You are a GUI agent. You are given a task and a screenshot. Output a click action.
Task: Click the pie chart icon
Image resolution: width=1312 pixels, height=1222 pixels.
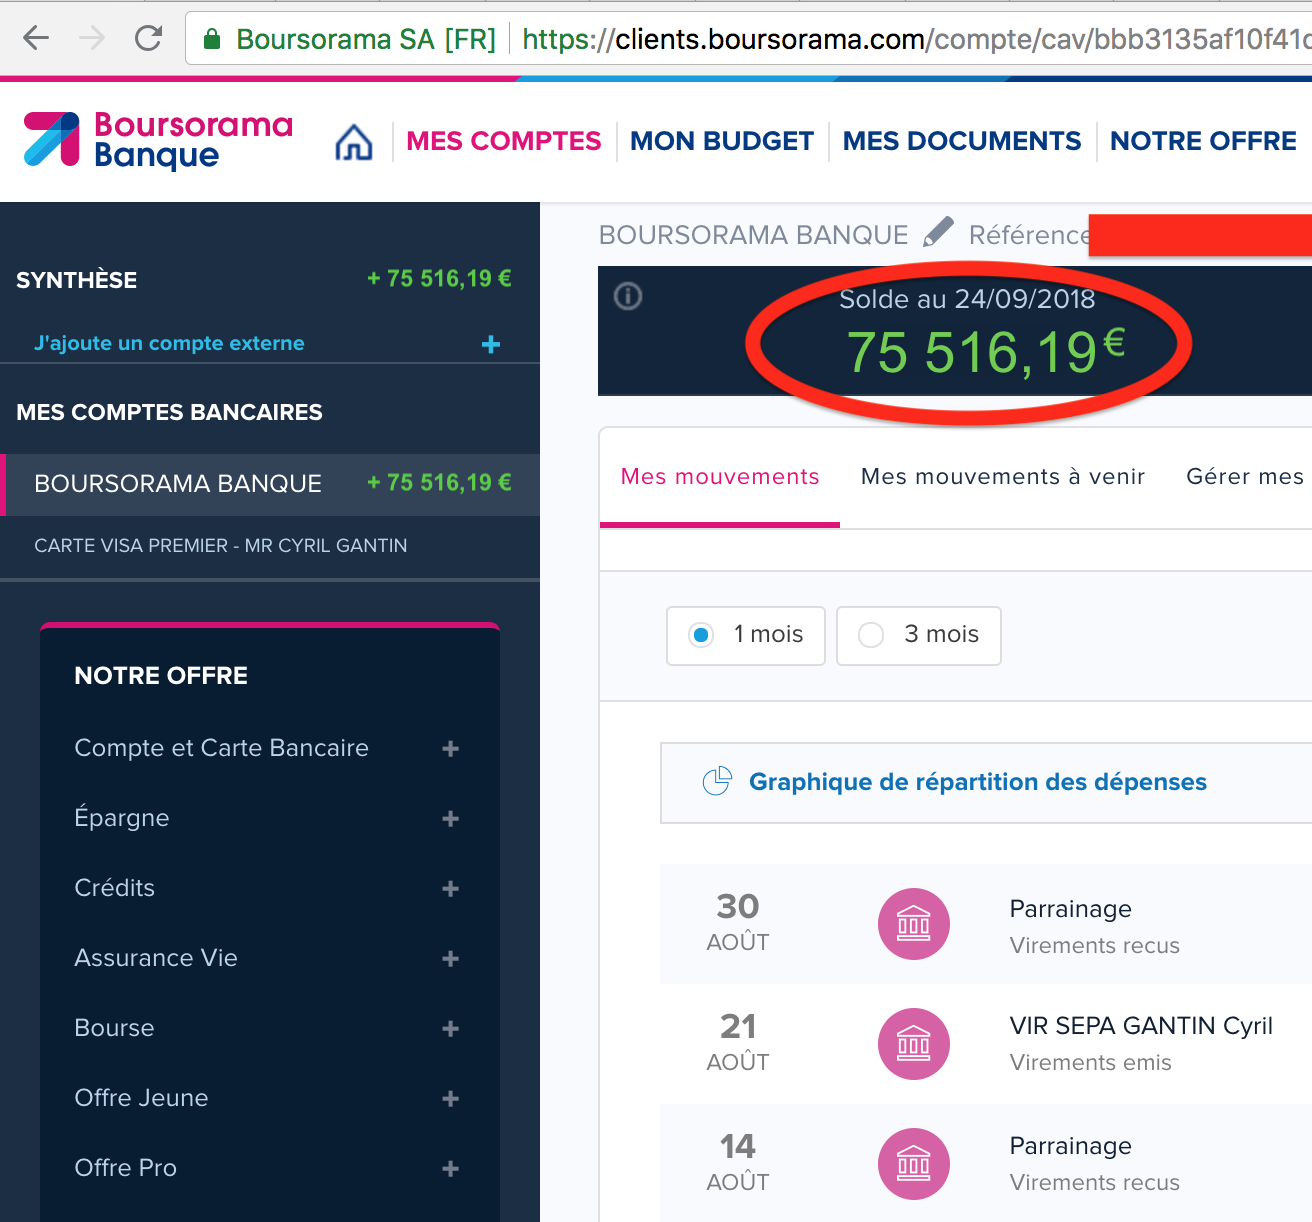[x=717, y=781]
